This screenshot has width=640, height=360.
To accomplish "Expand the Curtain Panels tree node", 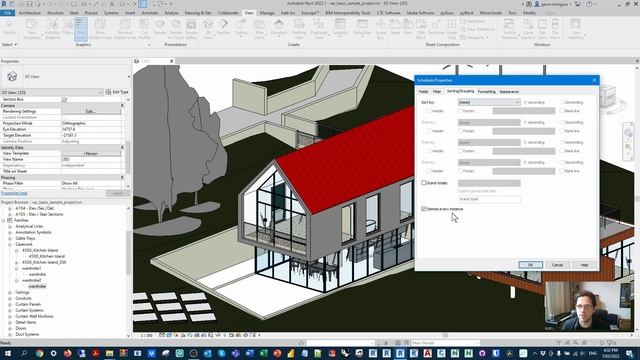I will click(x=10, y=304).
